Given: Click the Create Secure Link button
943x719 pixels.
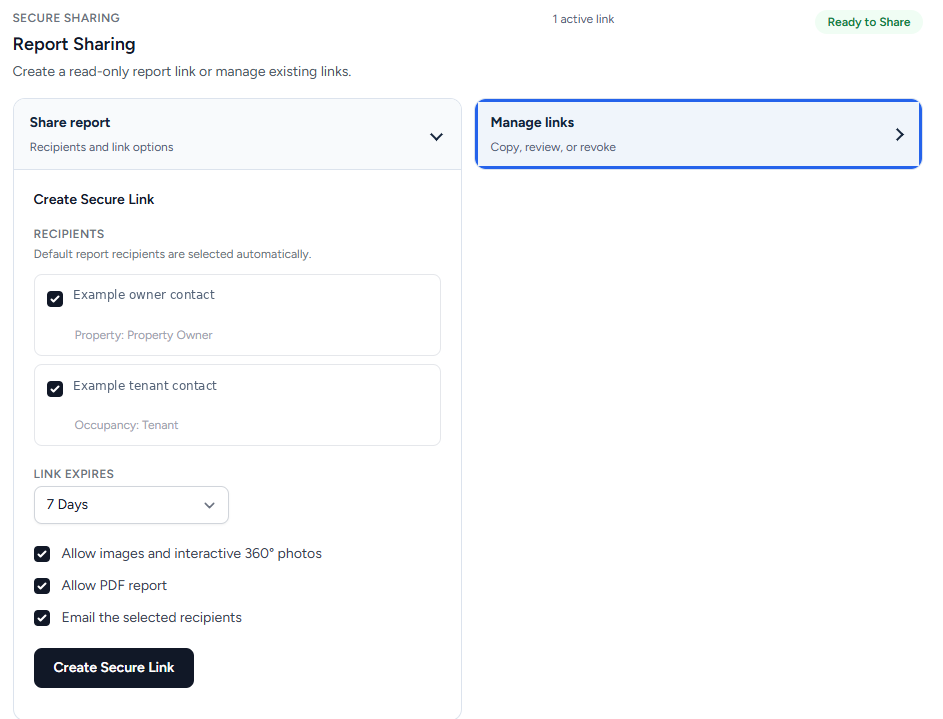Looking at the screenshot, I should coord(114,668).
